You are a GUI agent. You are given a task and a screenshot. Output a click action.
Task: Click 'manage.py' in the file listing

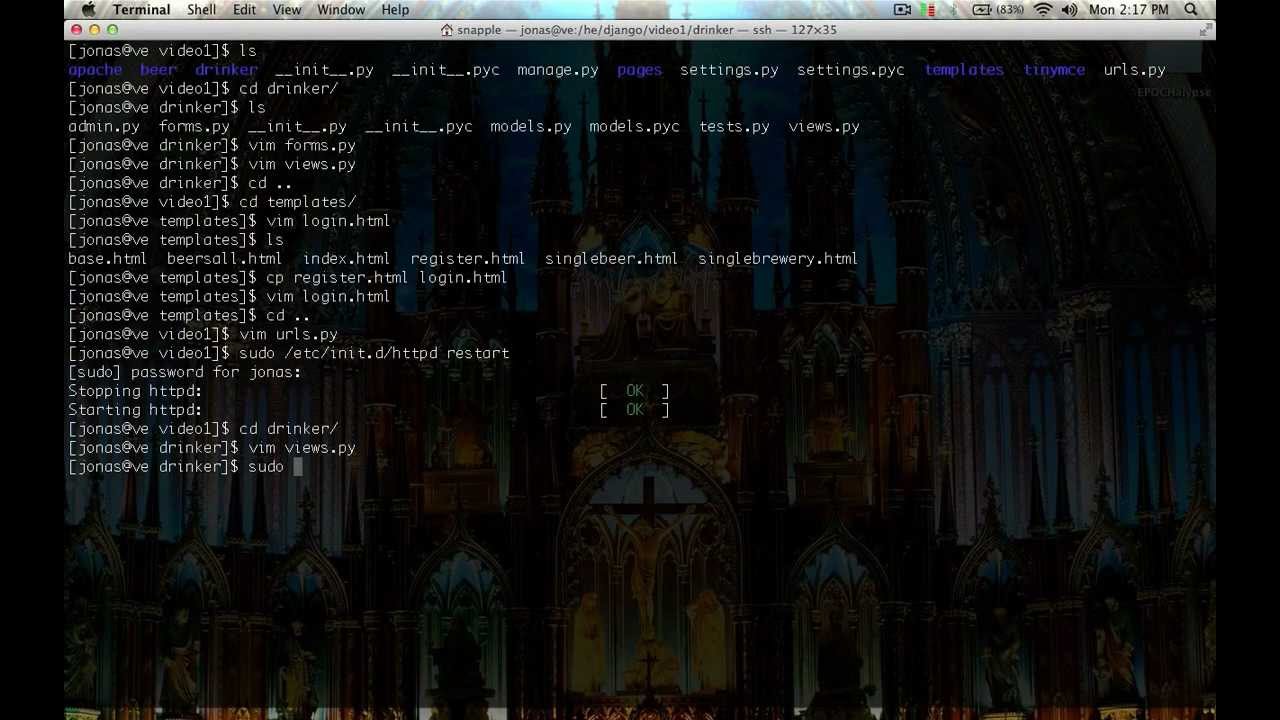tap(558, 70)
